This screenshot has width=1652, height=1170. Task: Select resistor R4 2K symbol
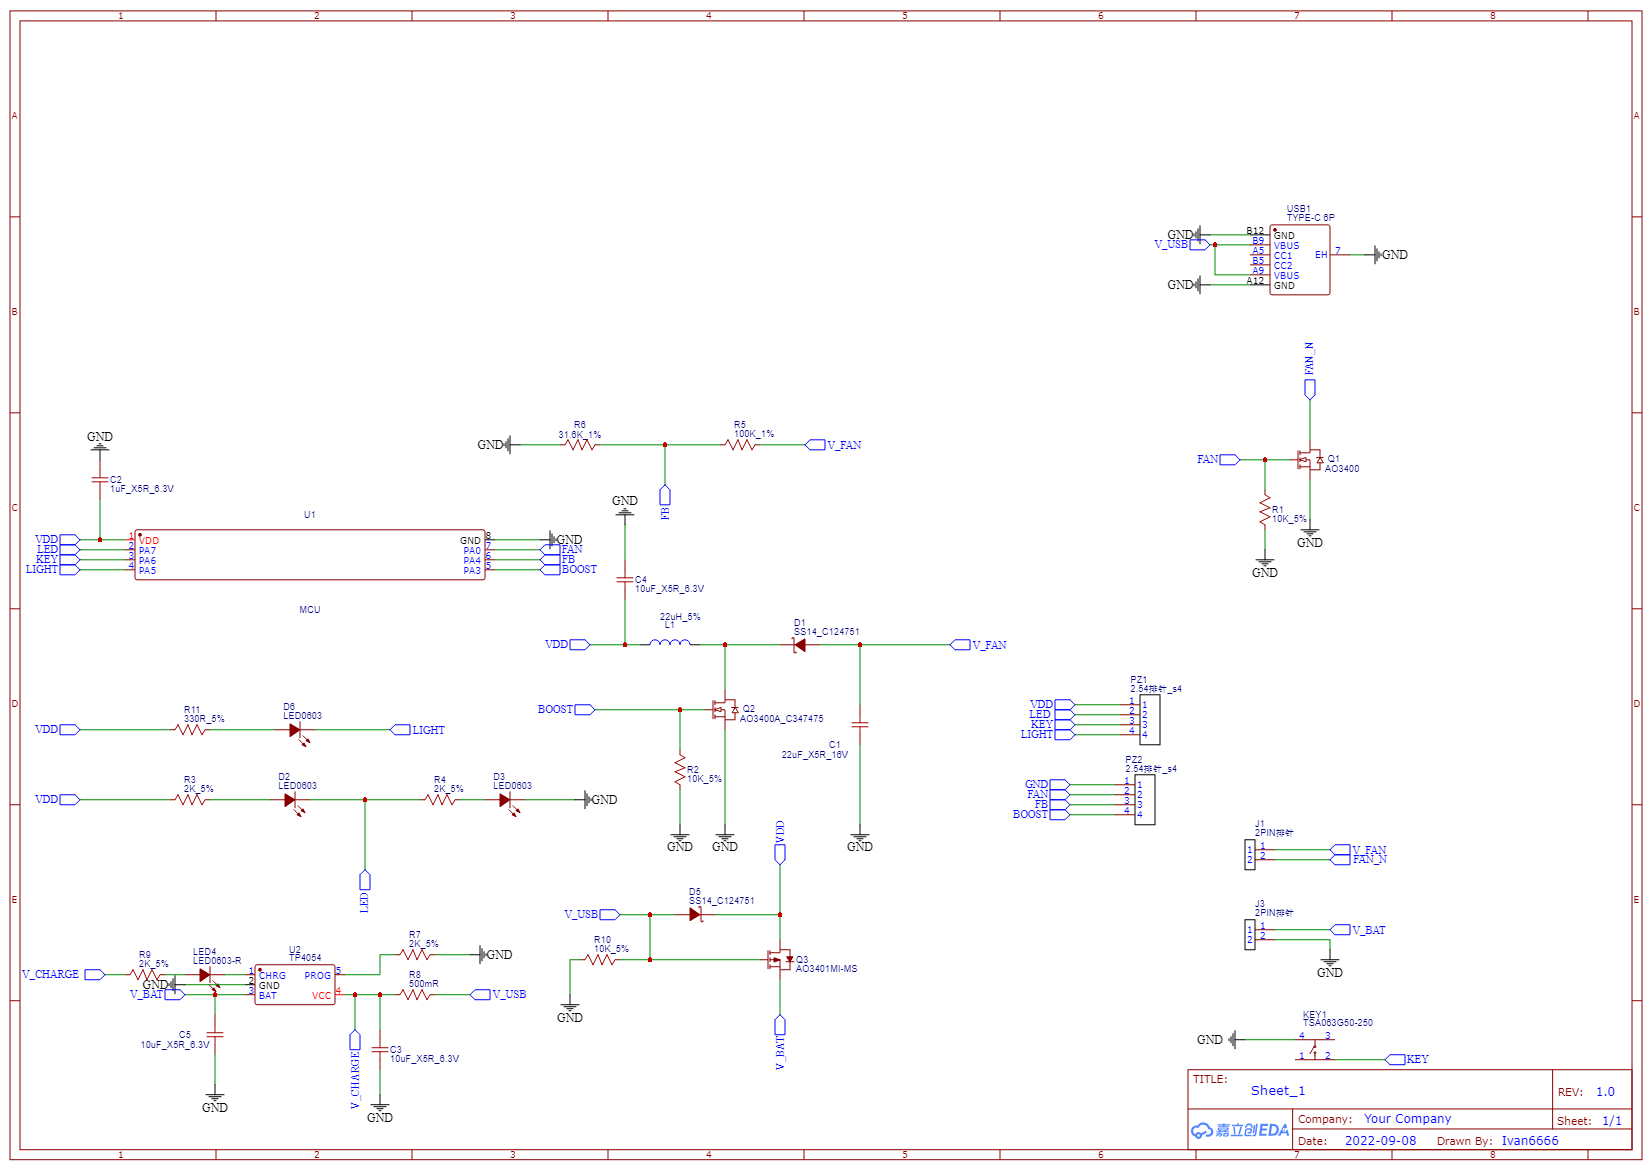click(x=440, y=800)
